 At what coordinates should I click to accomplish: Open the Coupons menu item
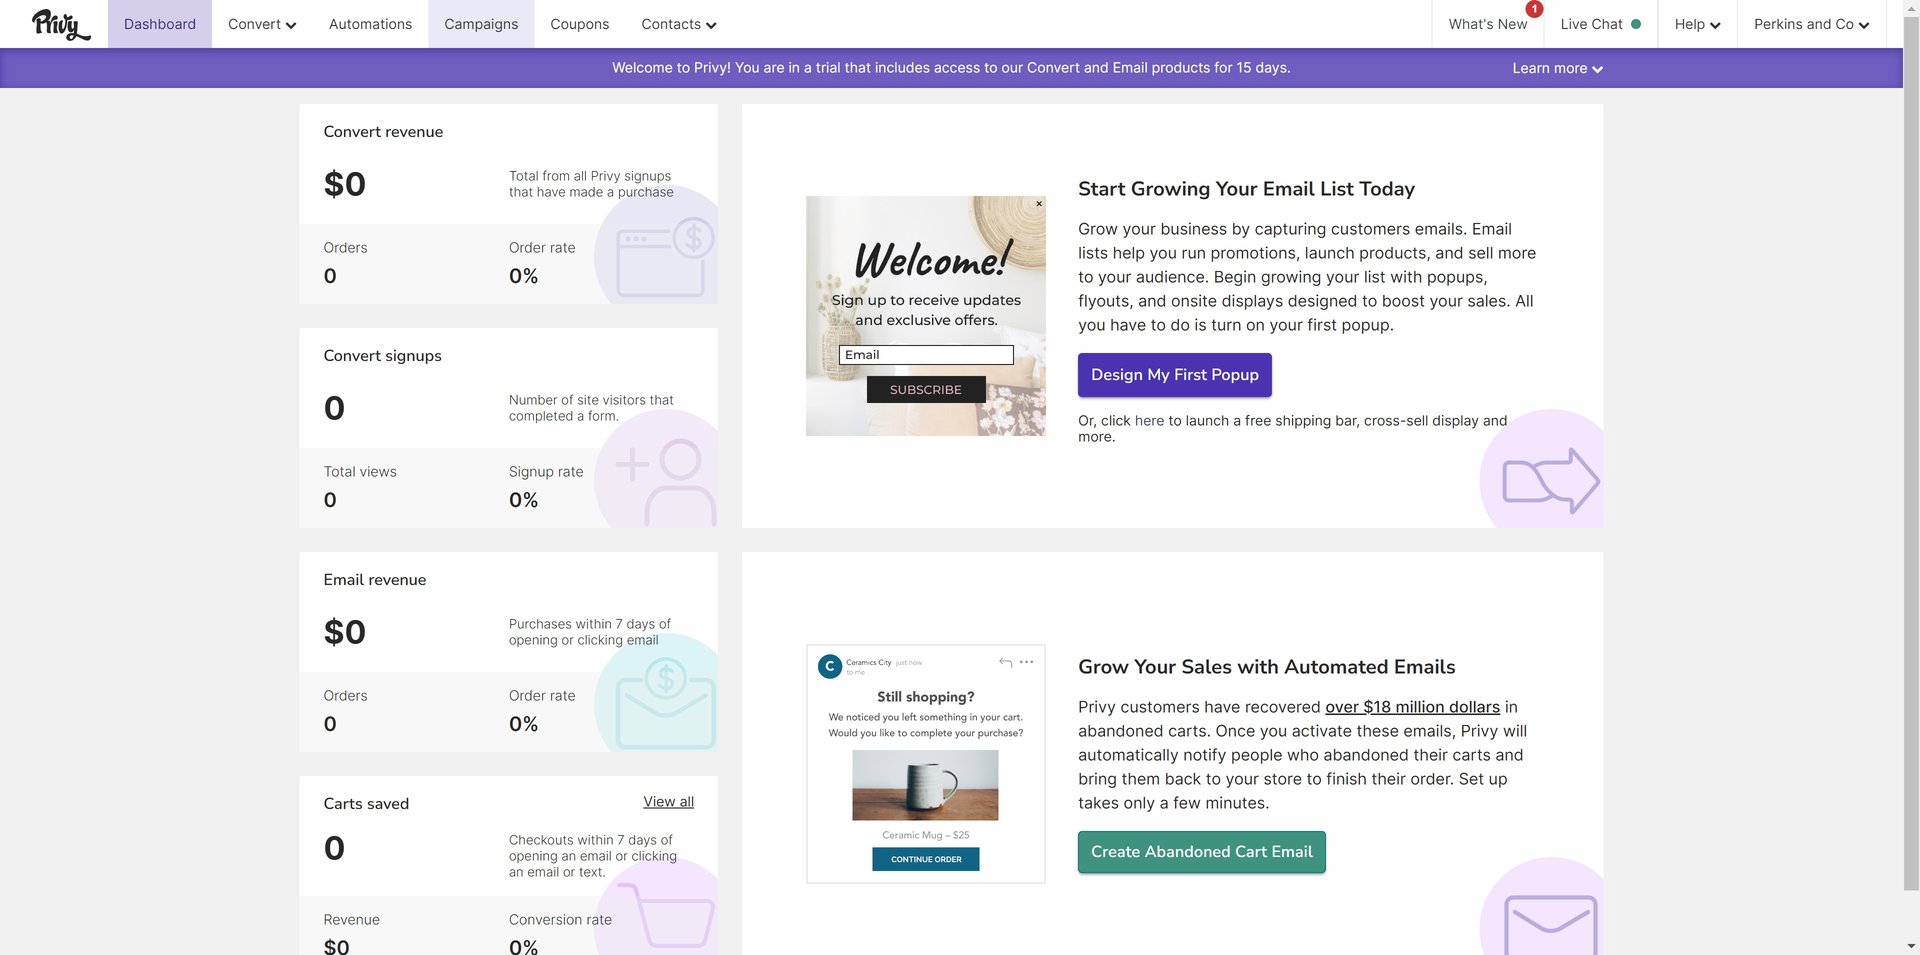(x=579, y=24)
